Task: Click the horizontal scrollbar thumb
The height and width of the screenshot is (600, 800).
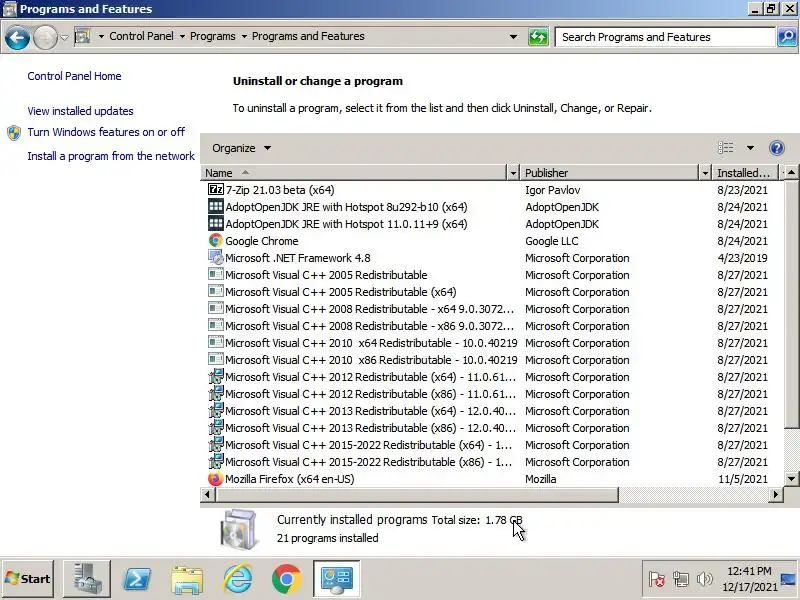Action: 417,494
